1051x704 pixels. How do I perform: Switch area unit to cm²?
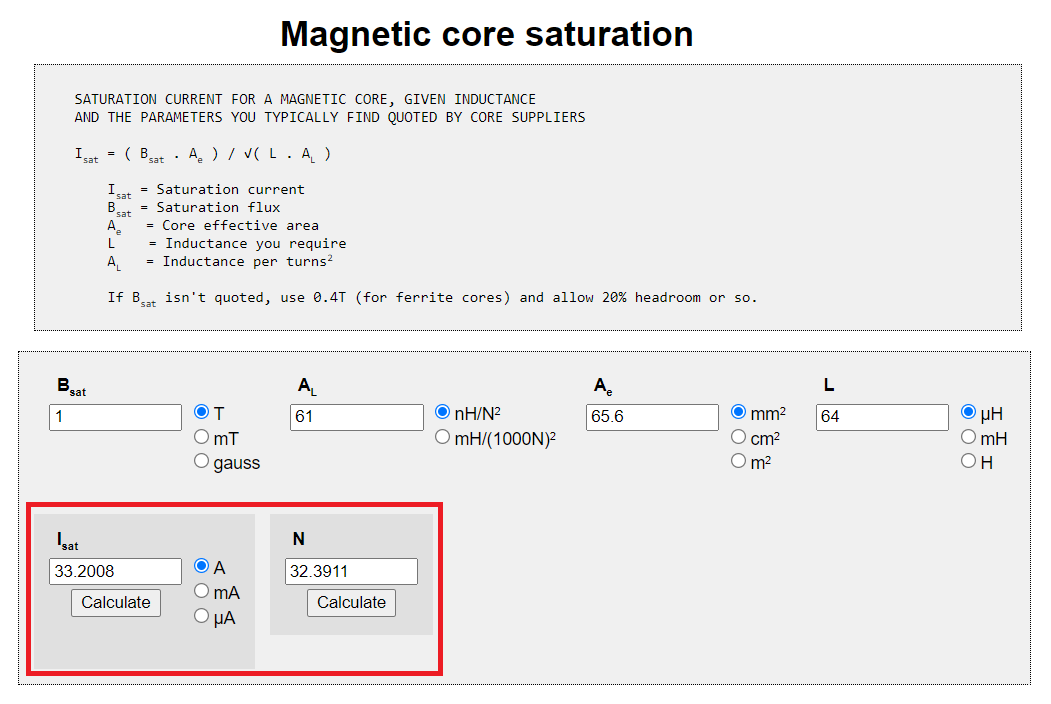point(739,437)
